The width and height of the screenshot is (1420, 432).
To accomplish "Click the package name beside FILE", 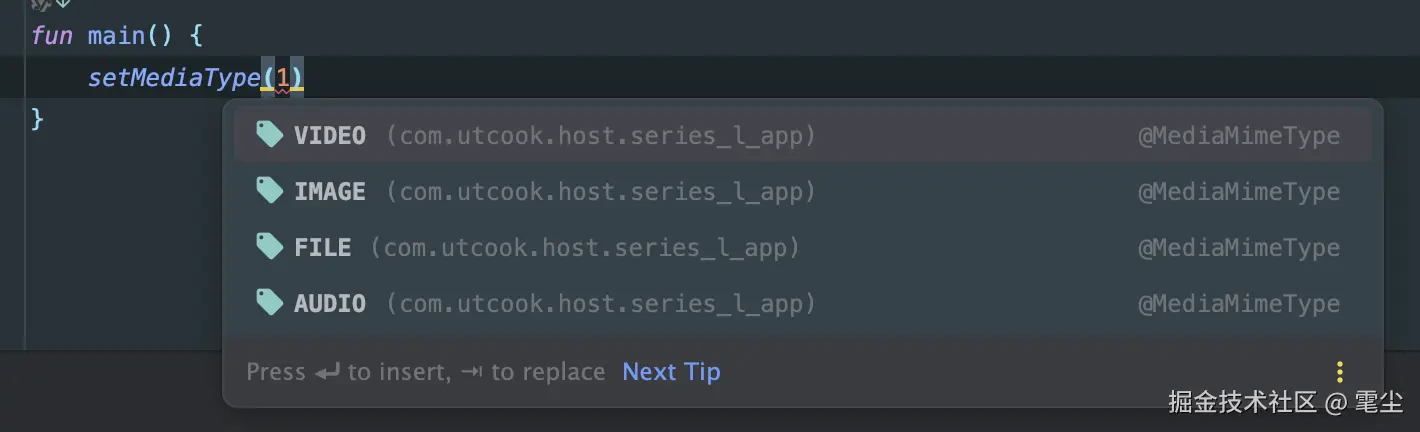I will pos(585,248).
